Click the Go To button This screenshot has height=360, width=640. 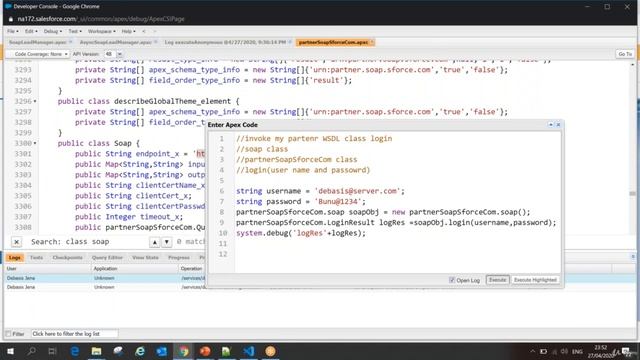(x=625, y=54)
